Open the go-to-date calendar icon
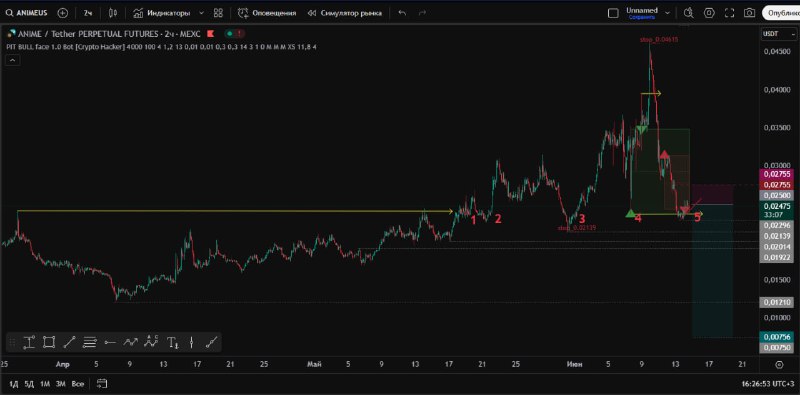The width and height of the screenshot is (800, 395). [102, 383]
